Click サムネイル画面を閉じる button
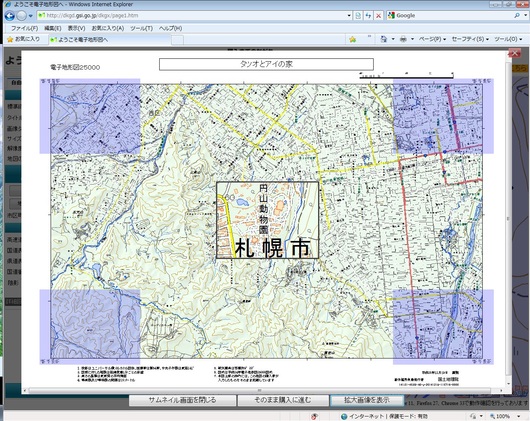The width and height of the screenshot is (530, 421). (183, 400)
